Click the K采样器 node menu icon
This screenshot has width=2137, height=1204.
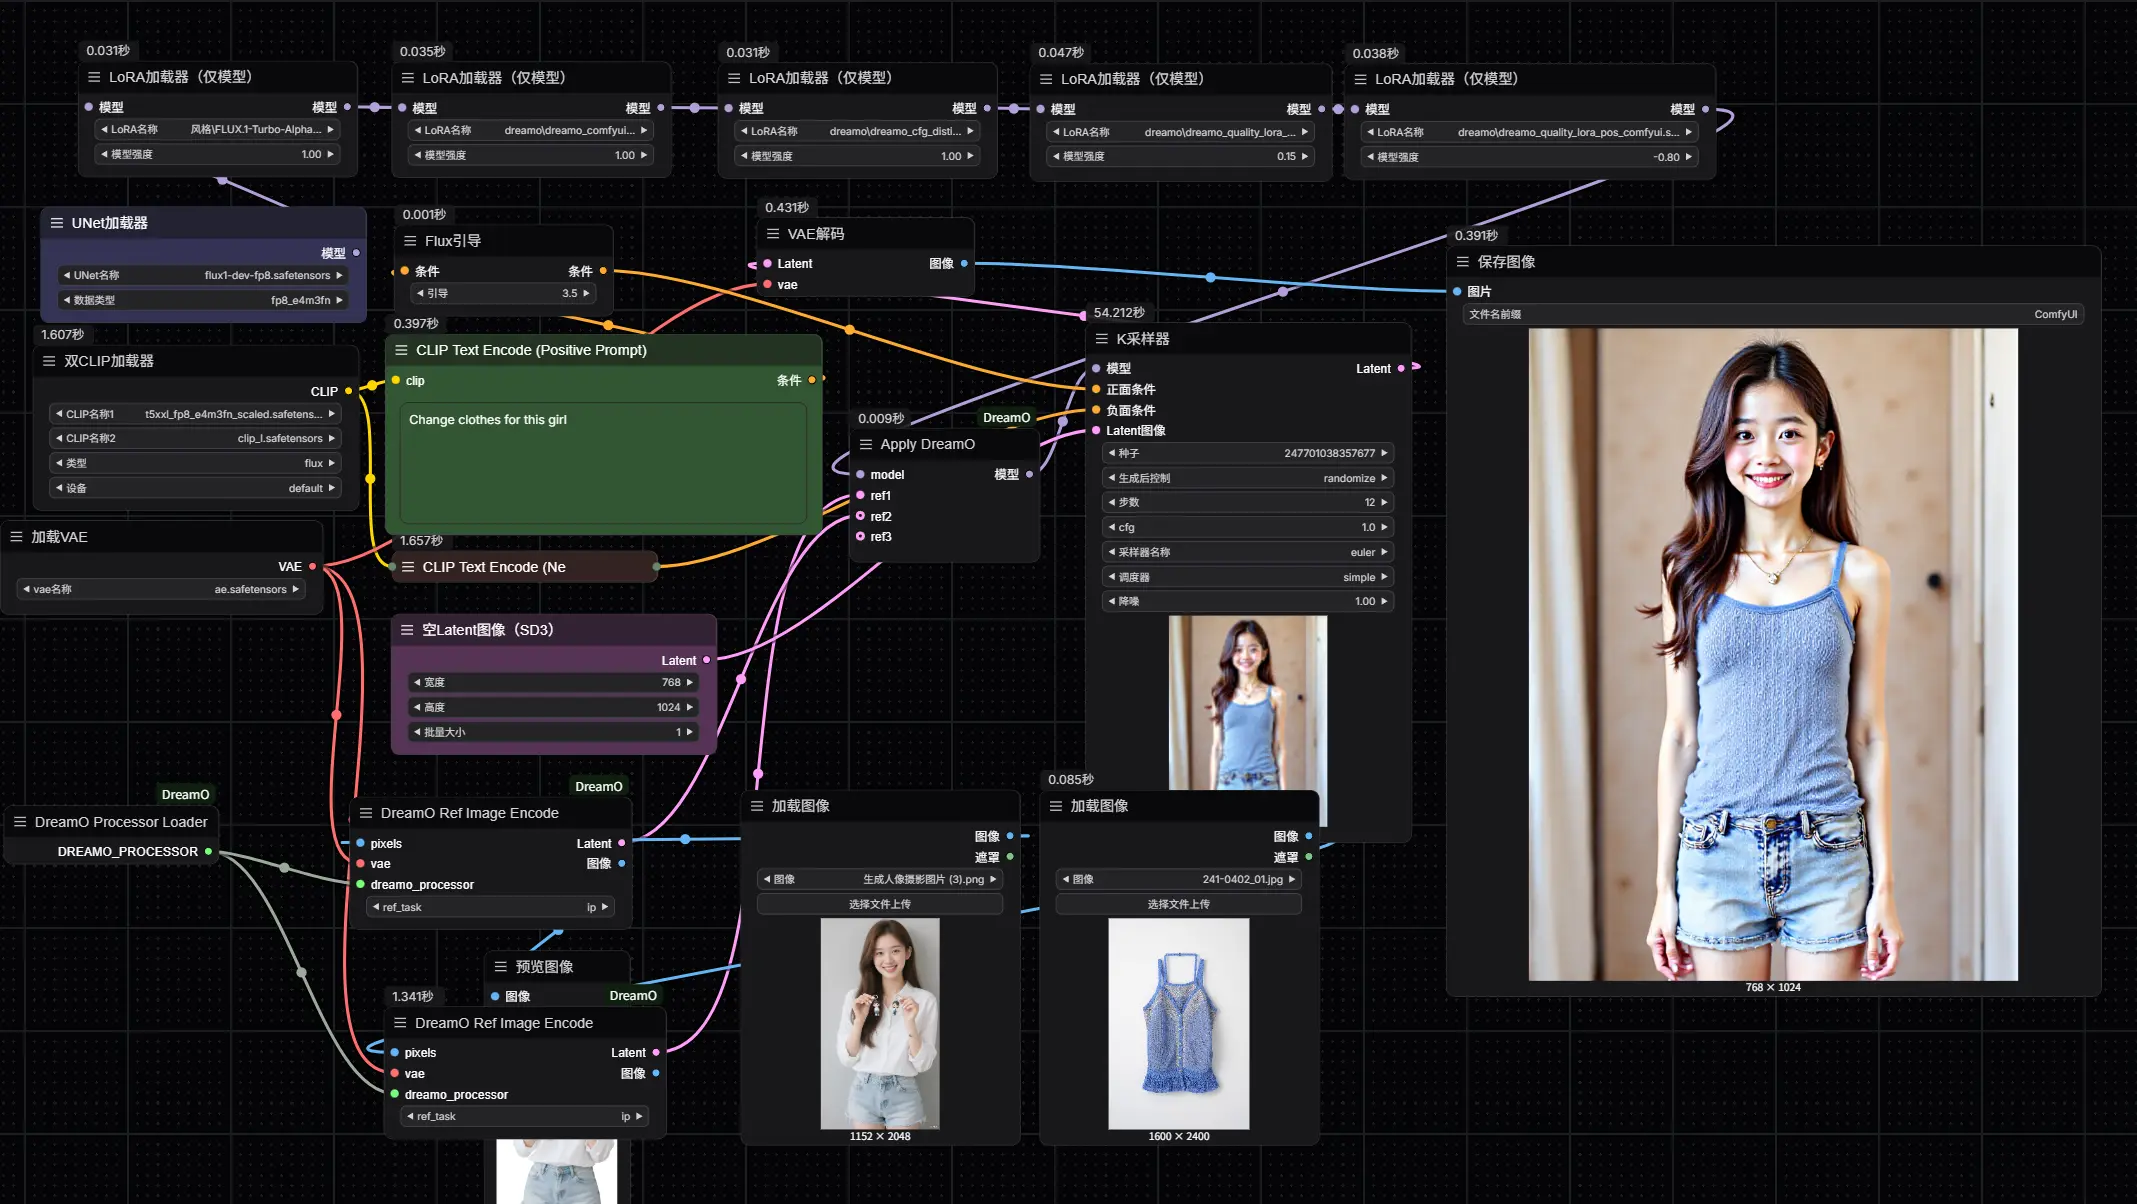[x=1101, y=339]
